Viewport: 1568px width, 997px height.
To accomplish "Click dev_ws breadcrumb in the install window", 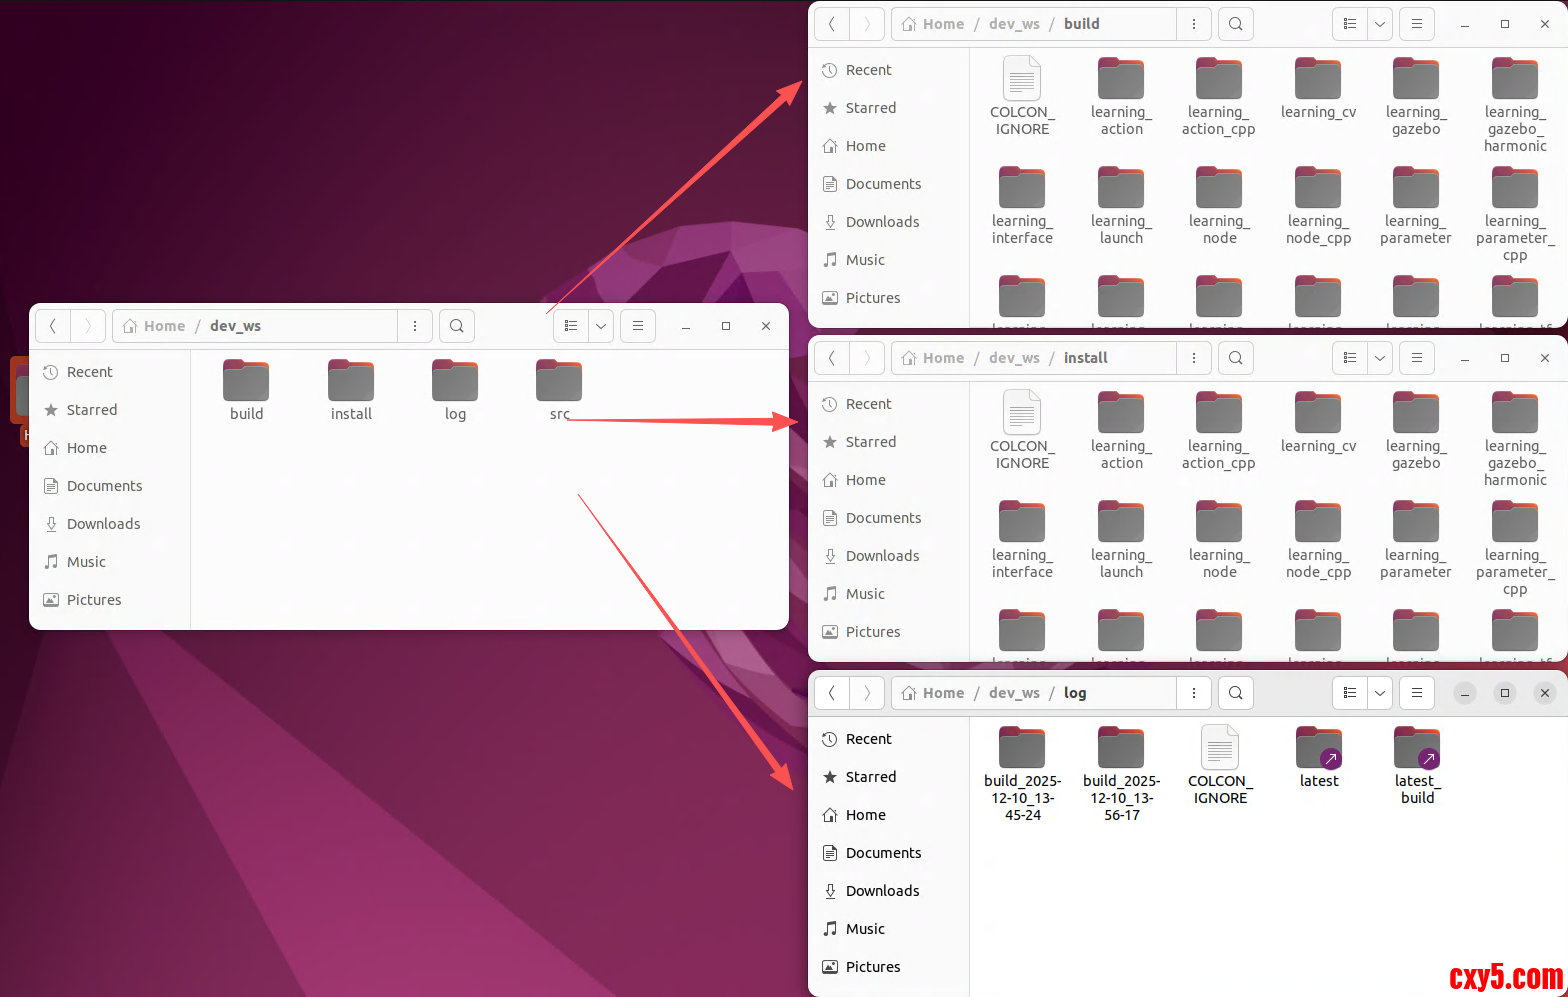I will tap(1014, 358).
